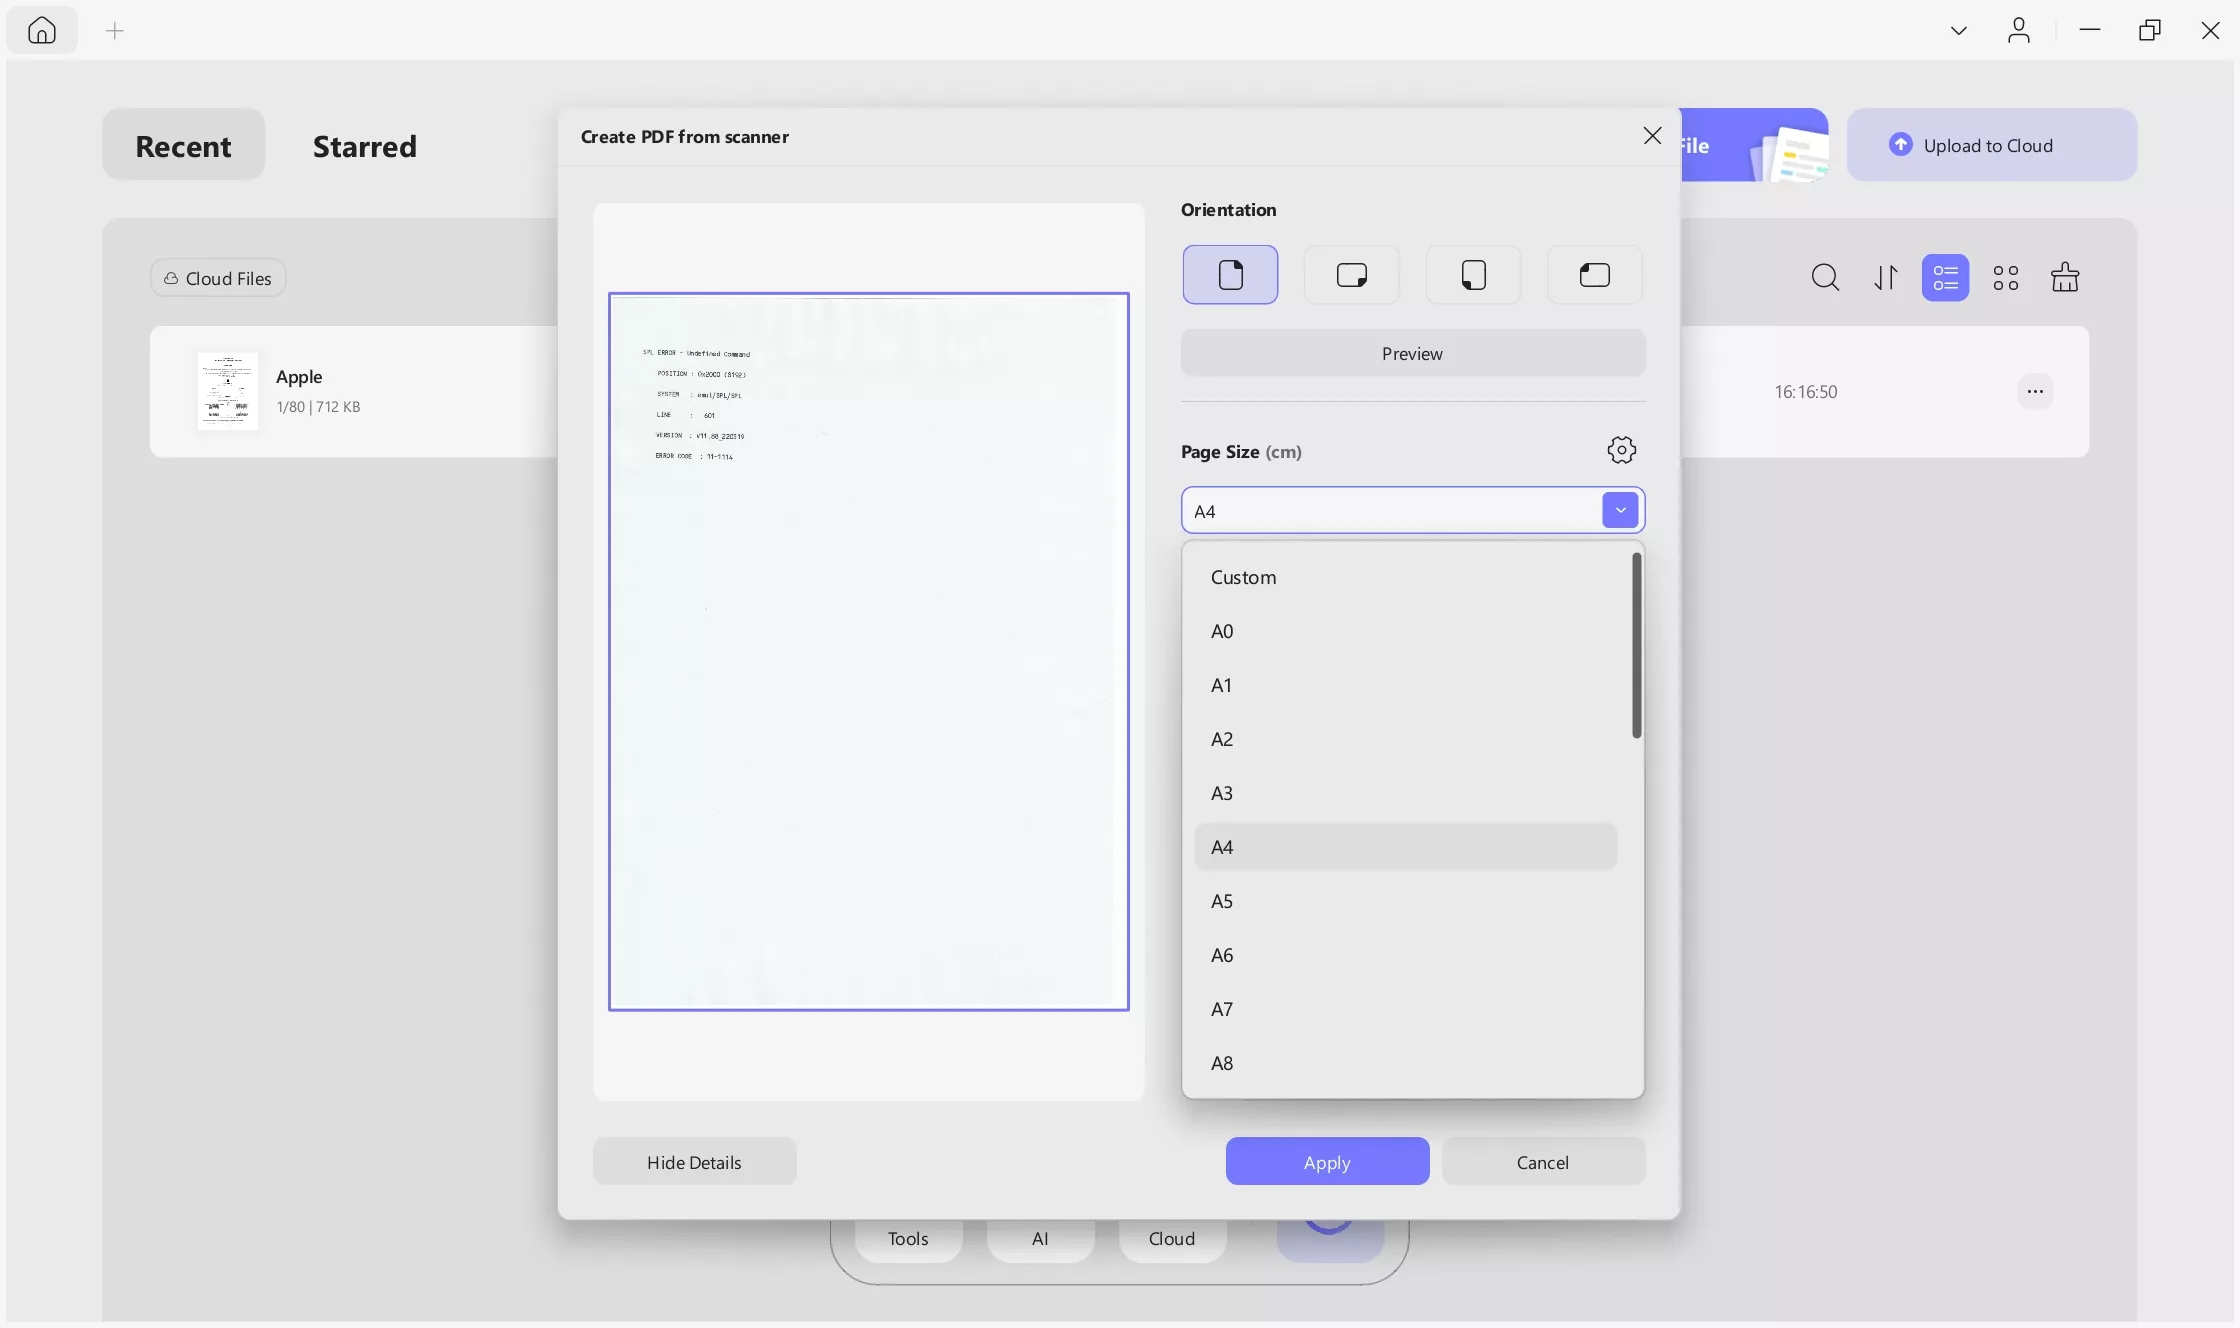Open the user account profile icon
2240x1328 pixels.
2018,31
